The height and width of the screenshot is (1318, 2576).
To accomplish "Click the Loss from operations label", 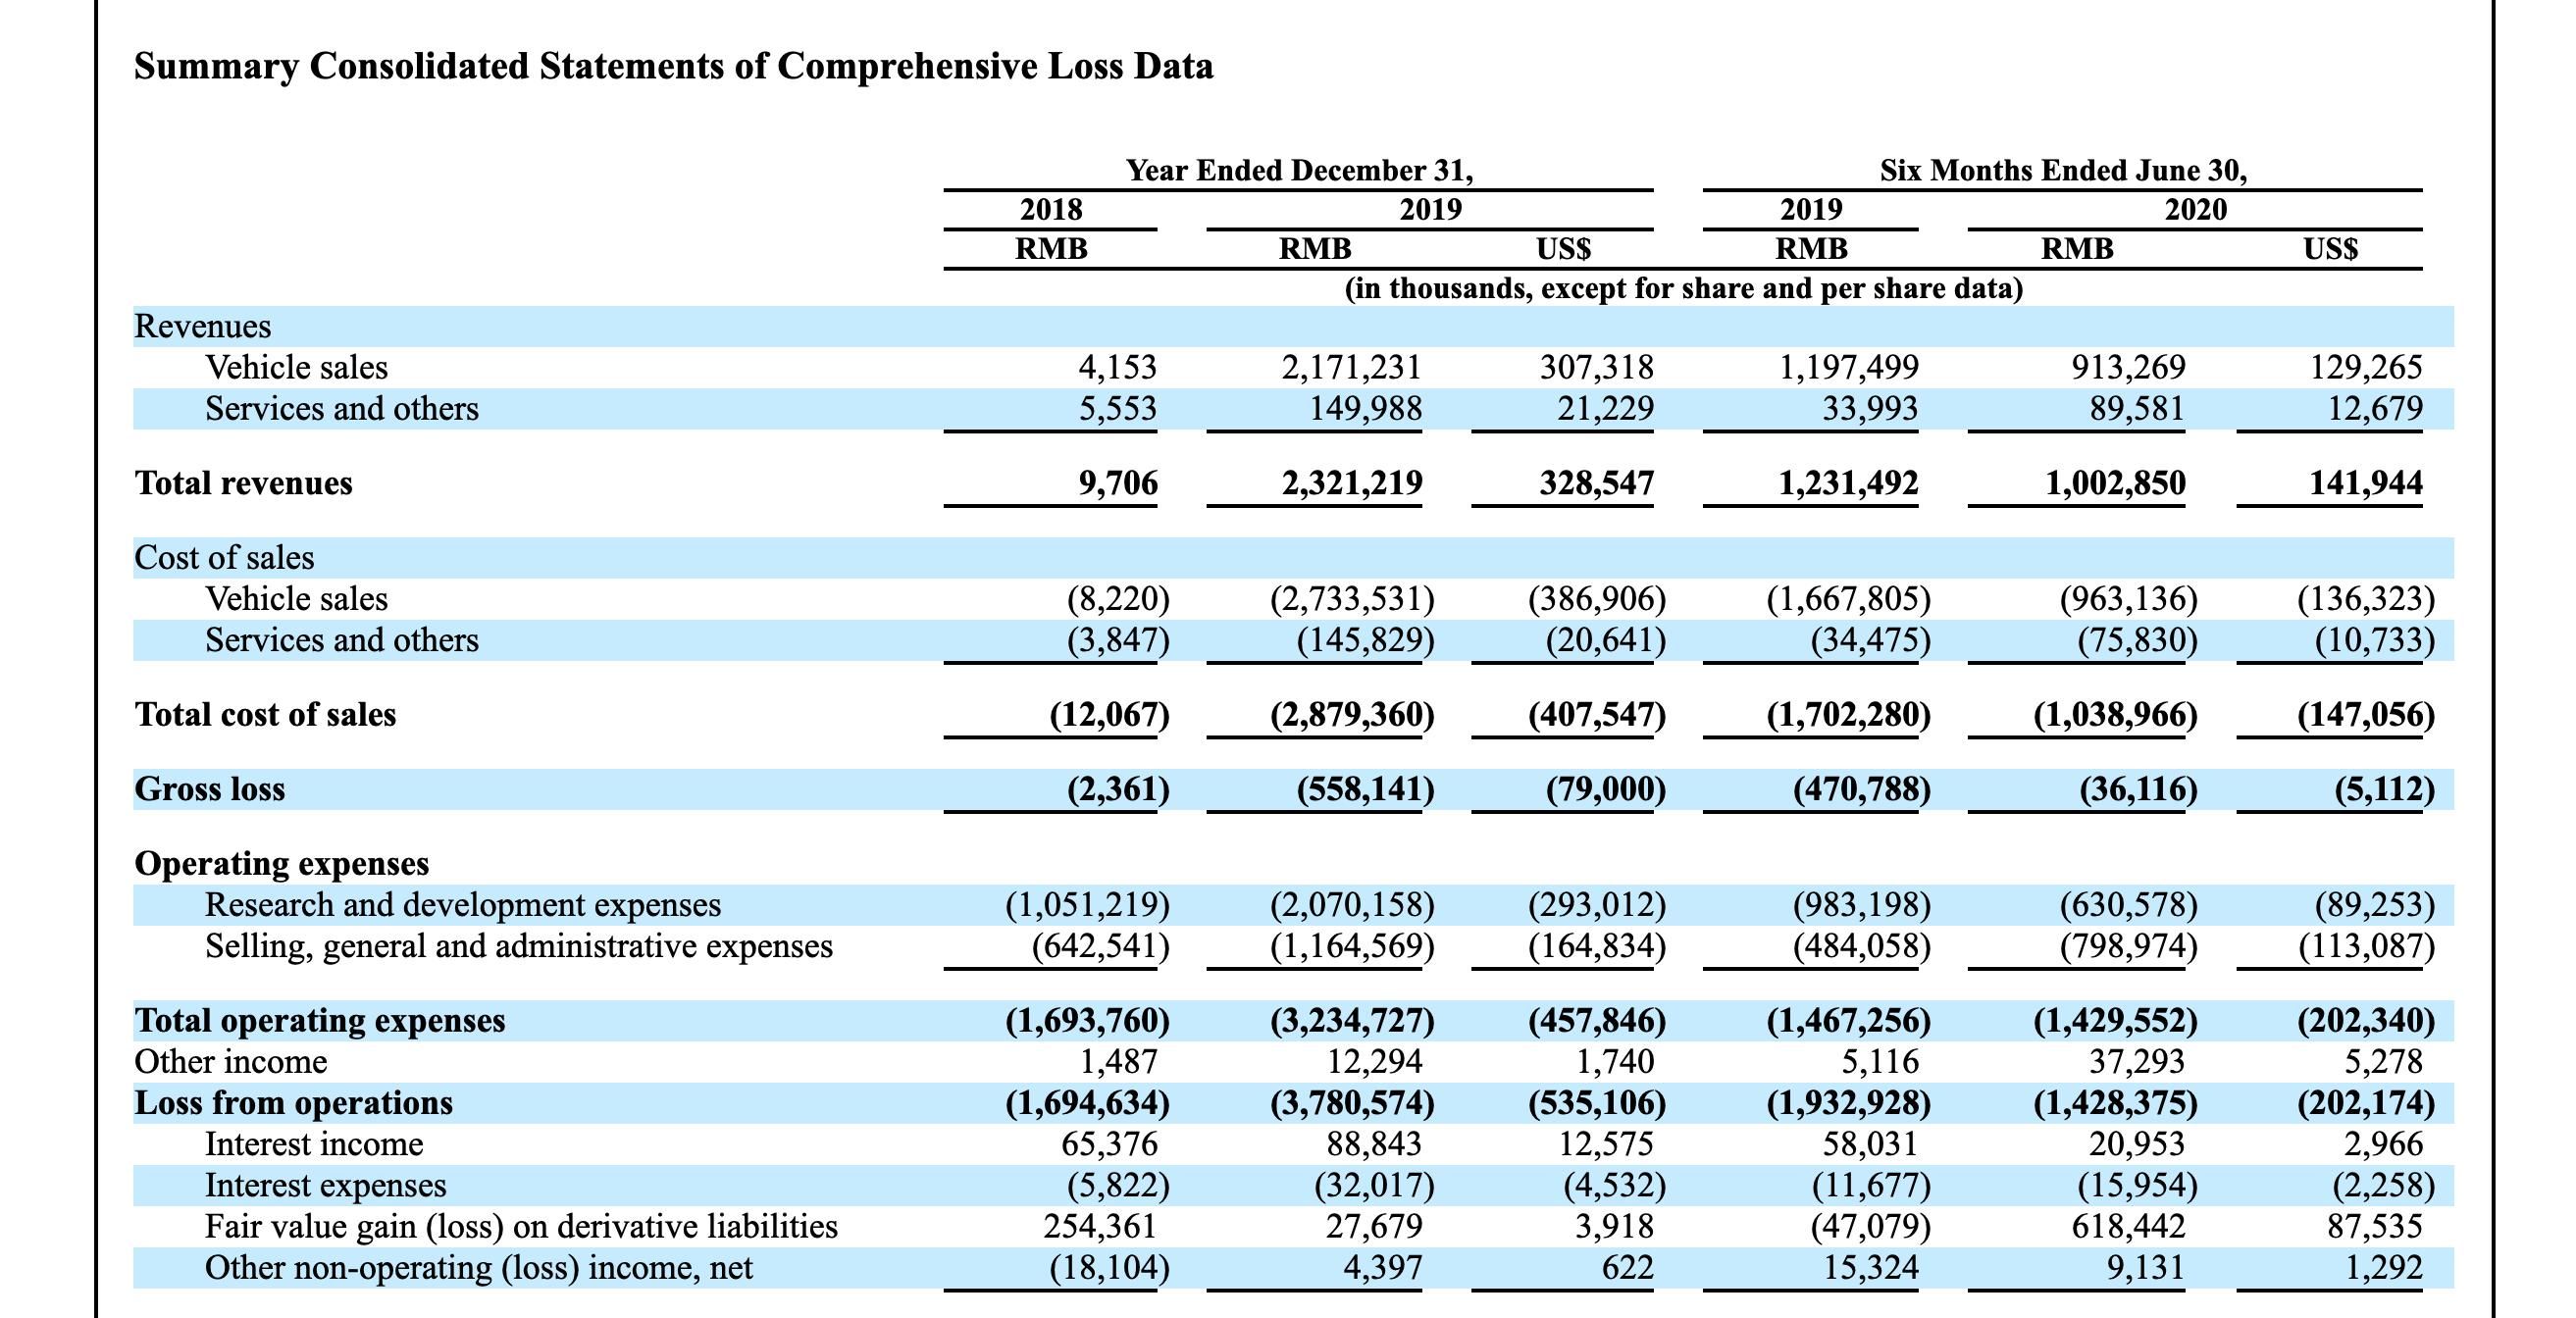I will [293, 1102].
